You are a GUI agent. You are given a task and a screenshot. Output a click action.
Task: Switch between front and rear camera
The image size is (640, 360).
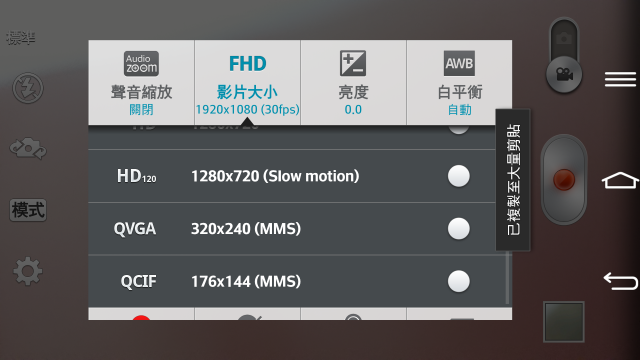coord(28,148)
